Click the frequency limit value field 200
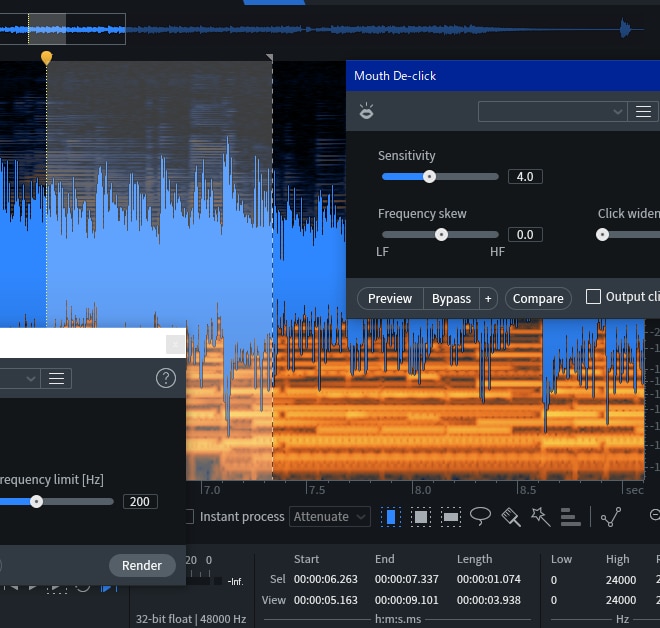The height and width of the screenshot is (628, 660). (x=140, y=501)
